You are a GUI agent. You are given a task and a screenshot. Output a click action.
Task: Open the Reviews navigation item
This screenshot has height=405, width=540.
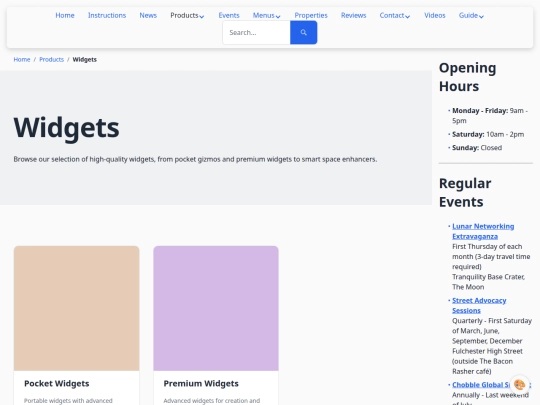pyautogui.click(x=353, y=15)
